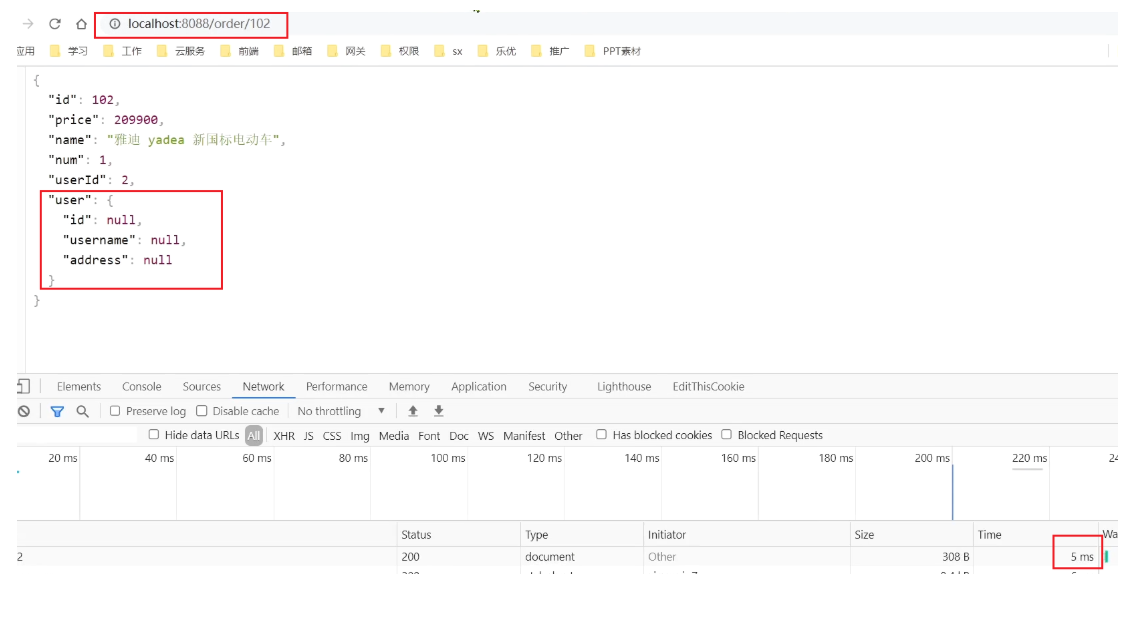
Task: Switch to the Console tab
Action: (x=142, y=387)
